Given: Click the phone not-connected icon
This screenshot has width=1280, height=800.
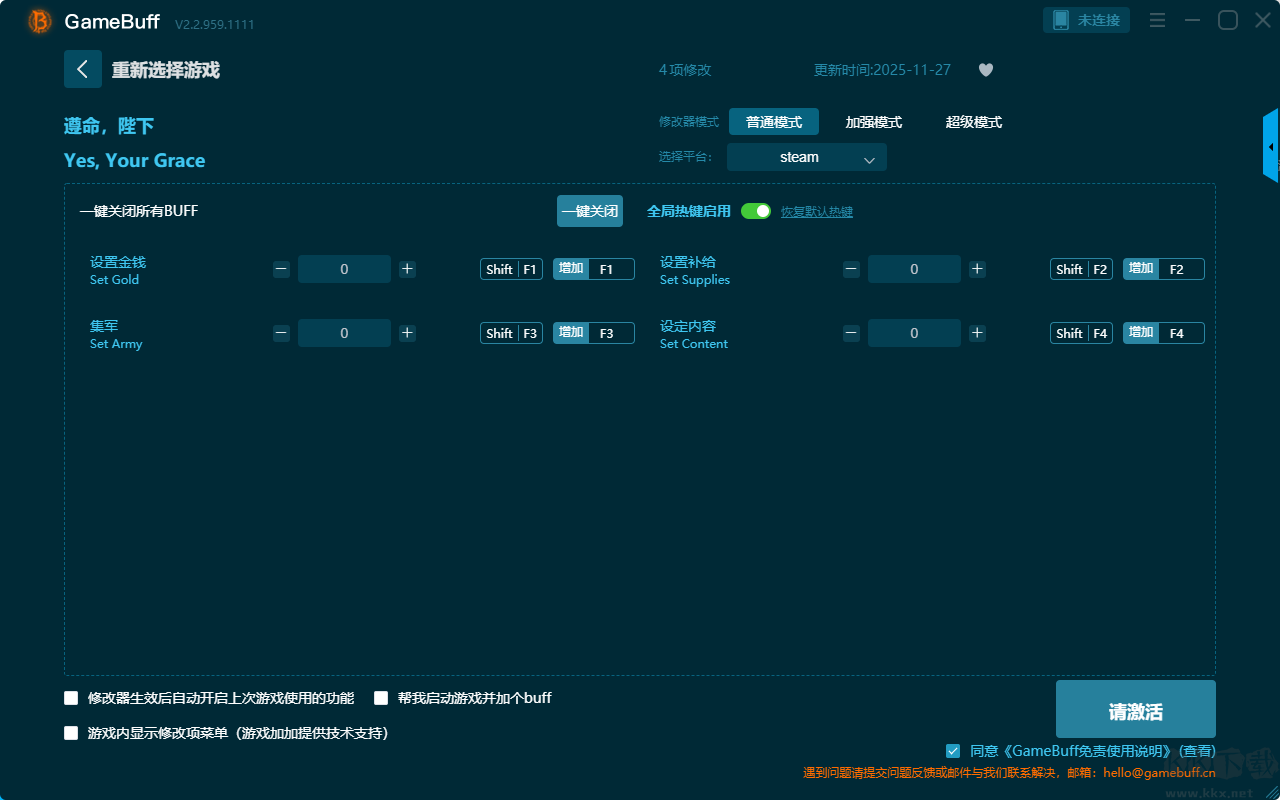Looking at the screenshot, I should (1061, 20).
